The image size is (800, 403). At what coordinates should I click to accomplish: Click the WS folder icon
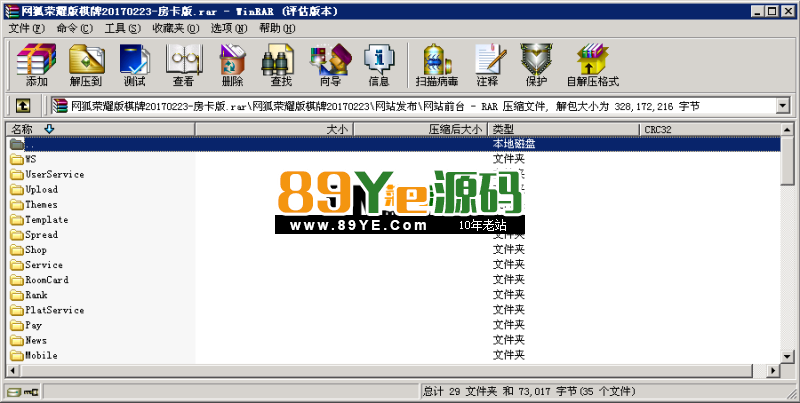[17, 159]
